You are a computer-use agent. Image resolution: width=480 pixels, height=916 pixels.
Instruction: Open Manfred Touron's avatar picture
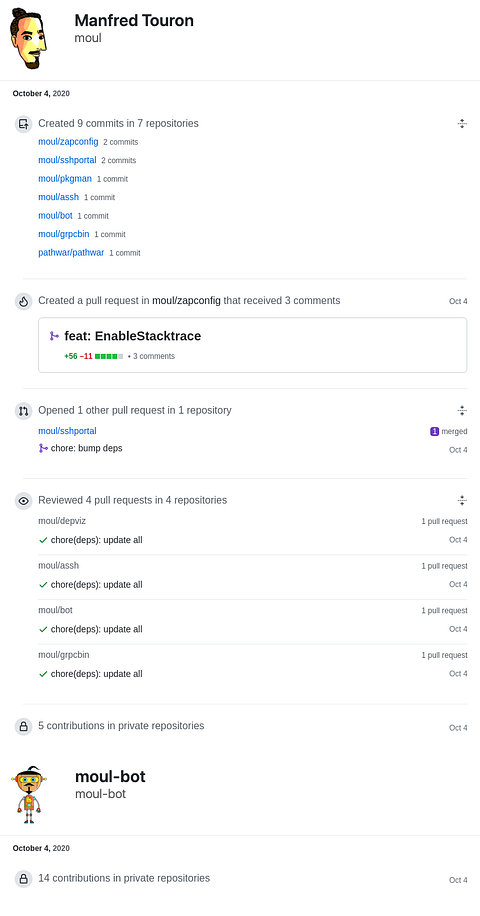pos(28,38)
